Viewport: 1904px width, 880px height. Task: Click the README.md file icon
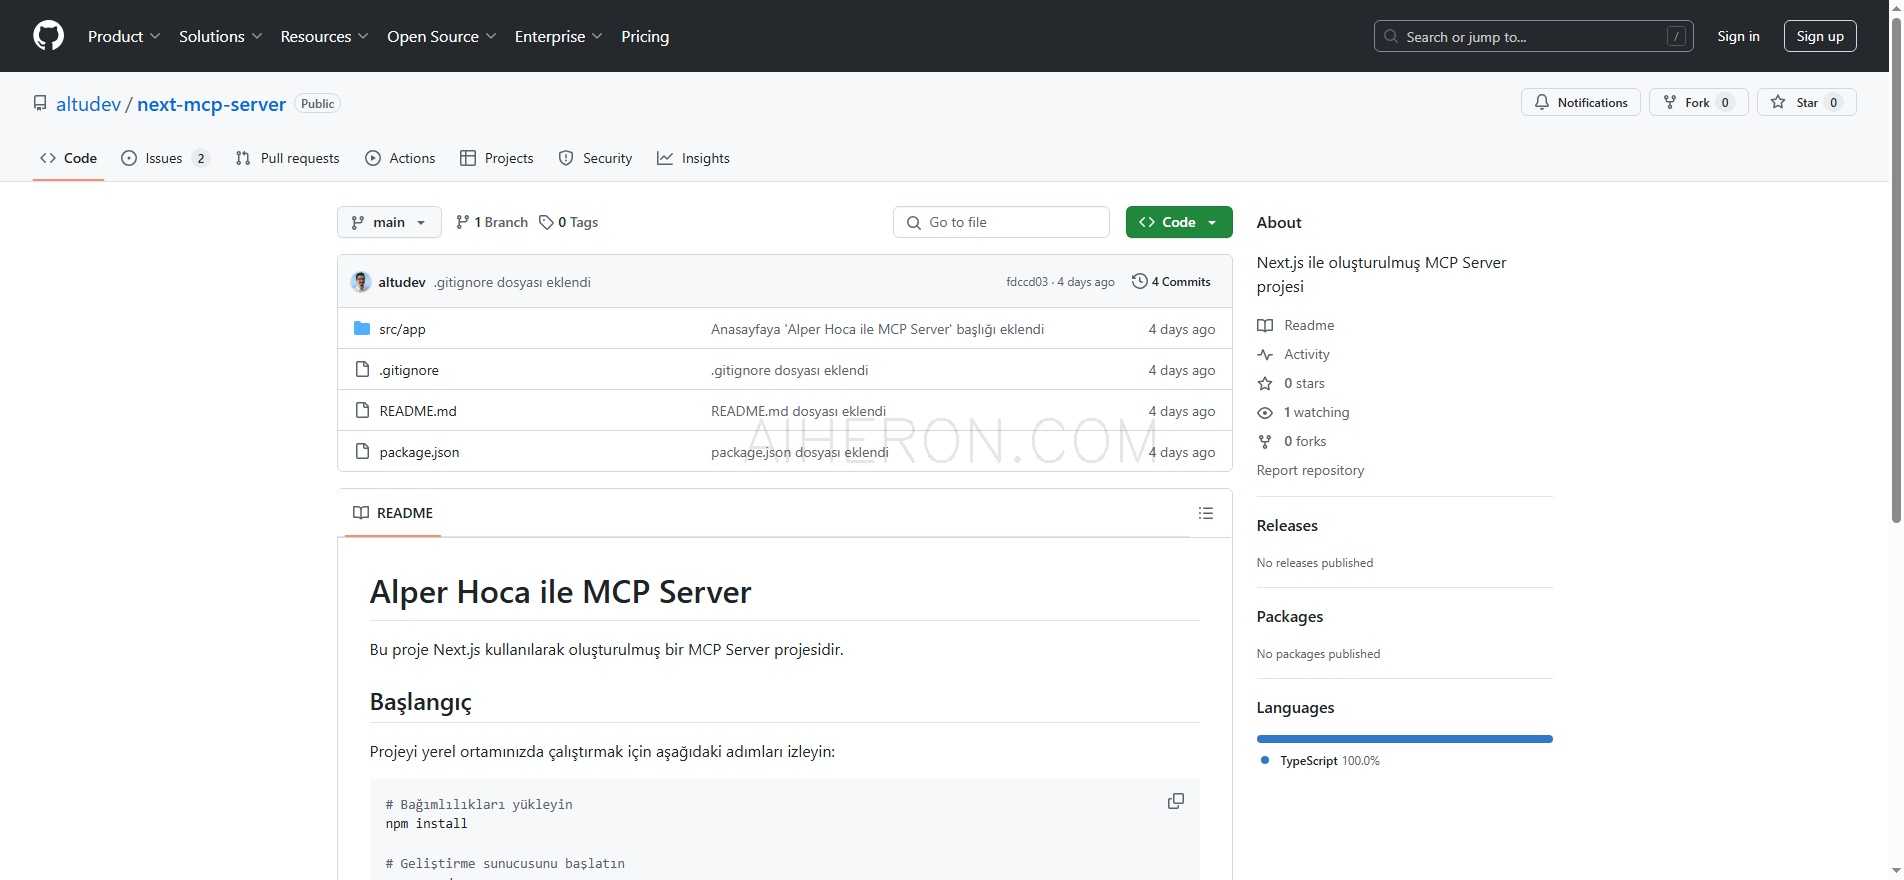[x=362, y=411]
